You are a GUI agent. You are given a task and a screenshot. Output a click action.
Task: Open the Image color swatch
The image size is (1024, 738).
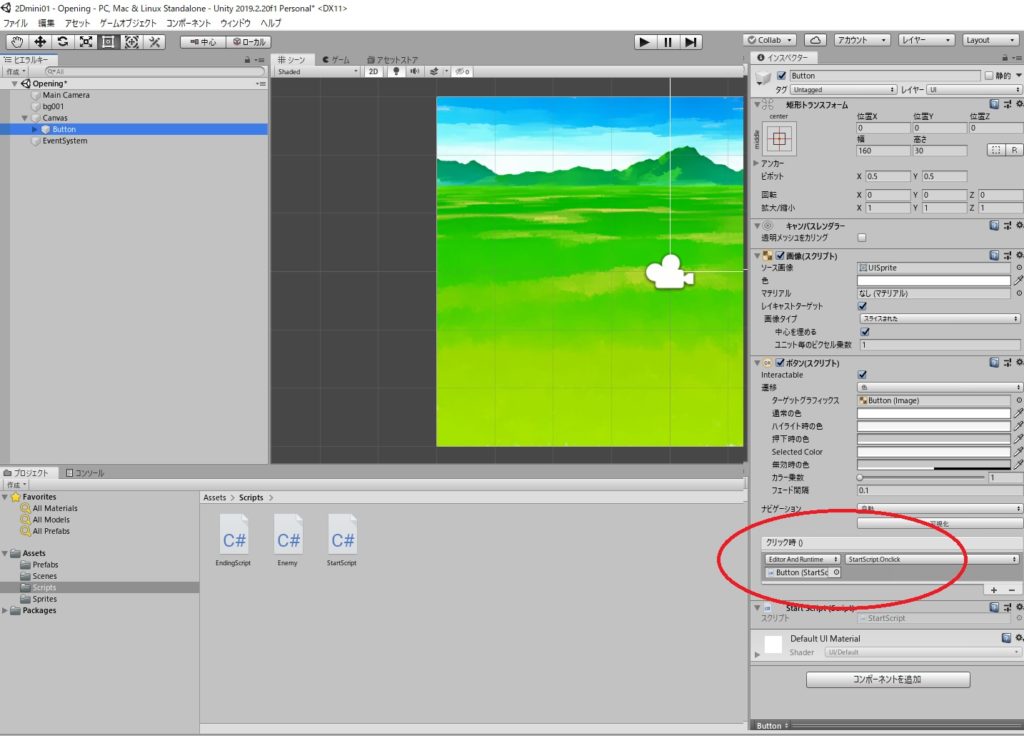coord(933,281)
